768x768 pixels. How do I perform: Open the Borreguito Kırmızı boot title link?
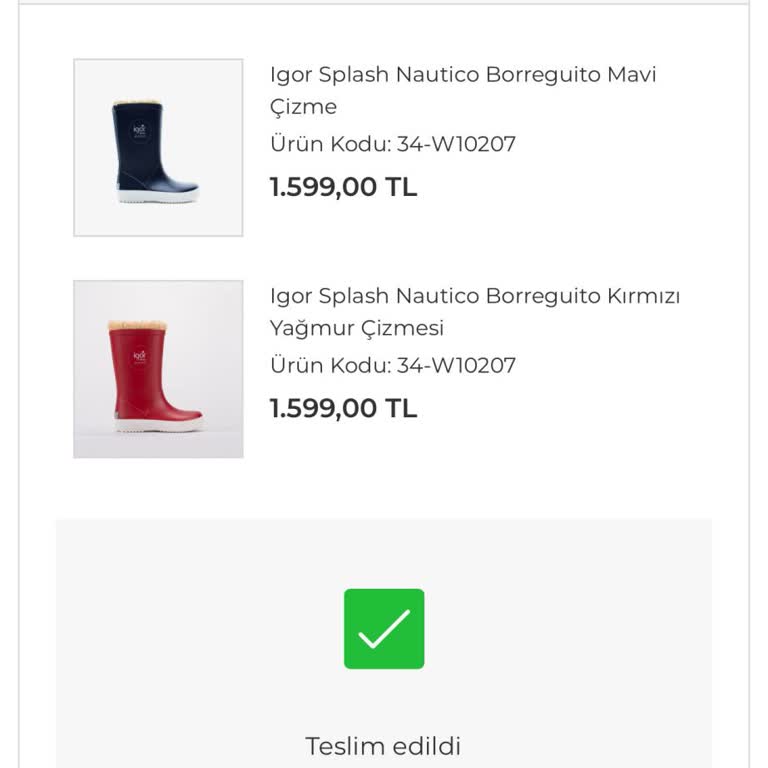click(x=475, y=297)
